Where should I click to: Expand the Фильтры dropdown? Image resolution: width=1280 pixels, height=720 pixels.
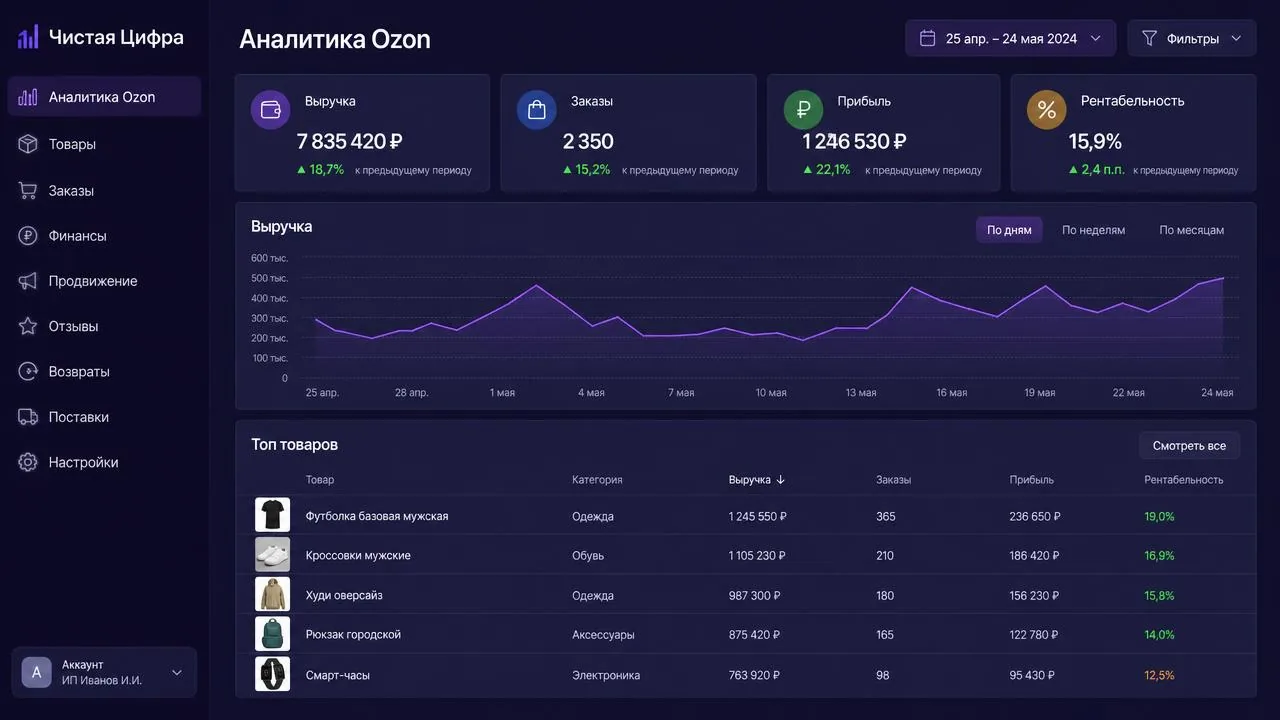click(x=1191, y=38)
